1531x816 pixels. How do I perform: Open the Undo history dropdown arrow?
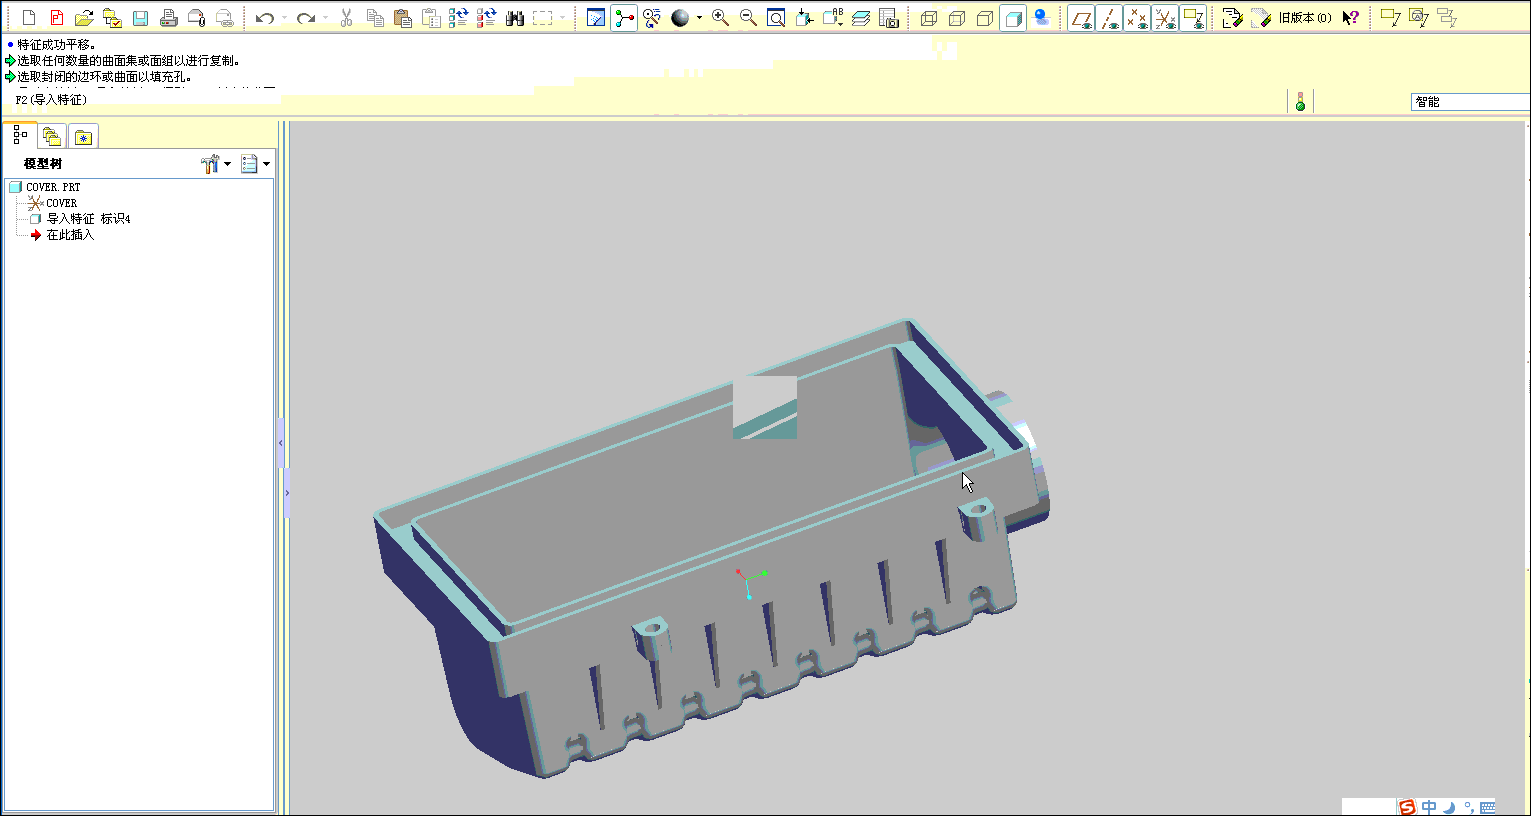click(x=284, y=18)
